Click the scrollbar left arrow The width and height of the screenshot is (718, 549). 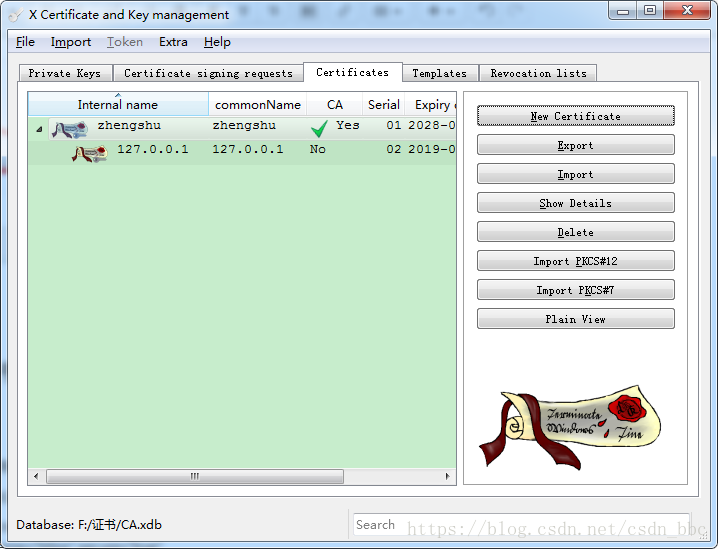pos(36,476)
